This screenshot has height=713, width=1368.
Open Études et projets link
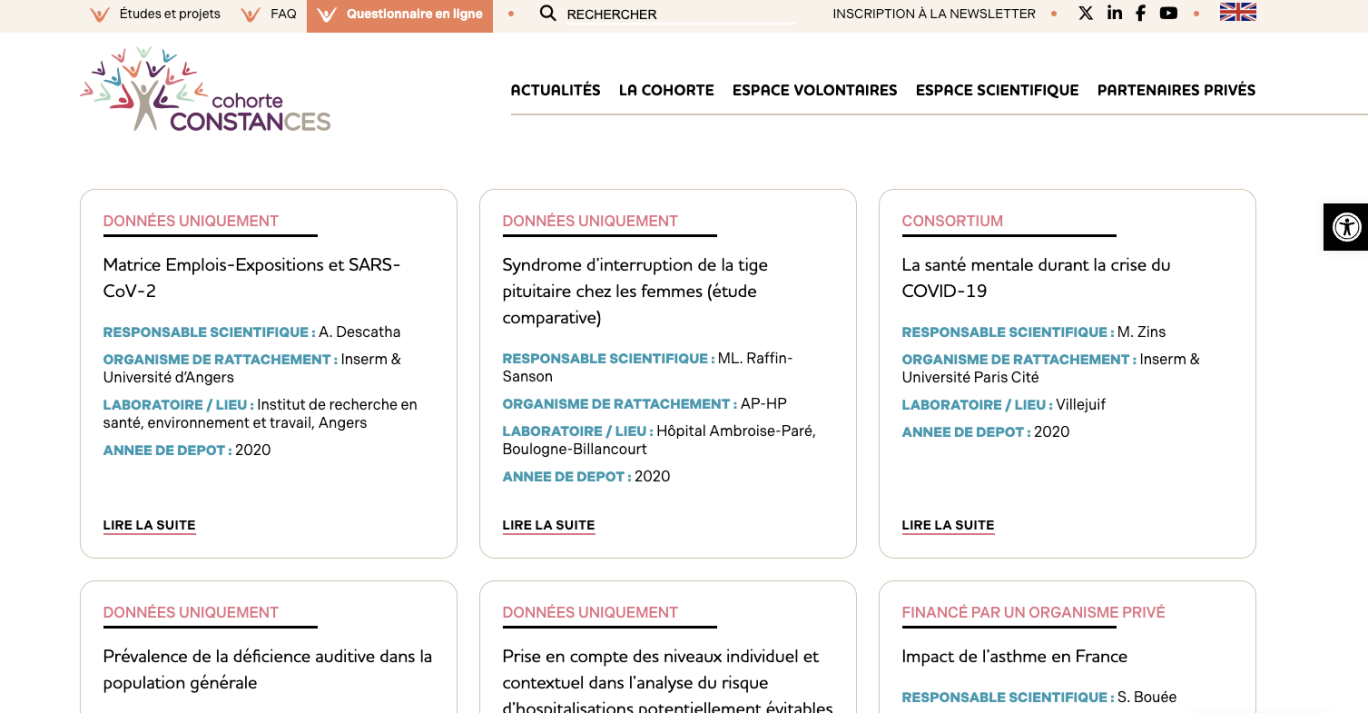pos(170,14)
